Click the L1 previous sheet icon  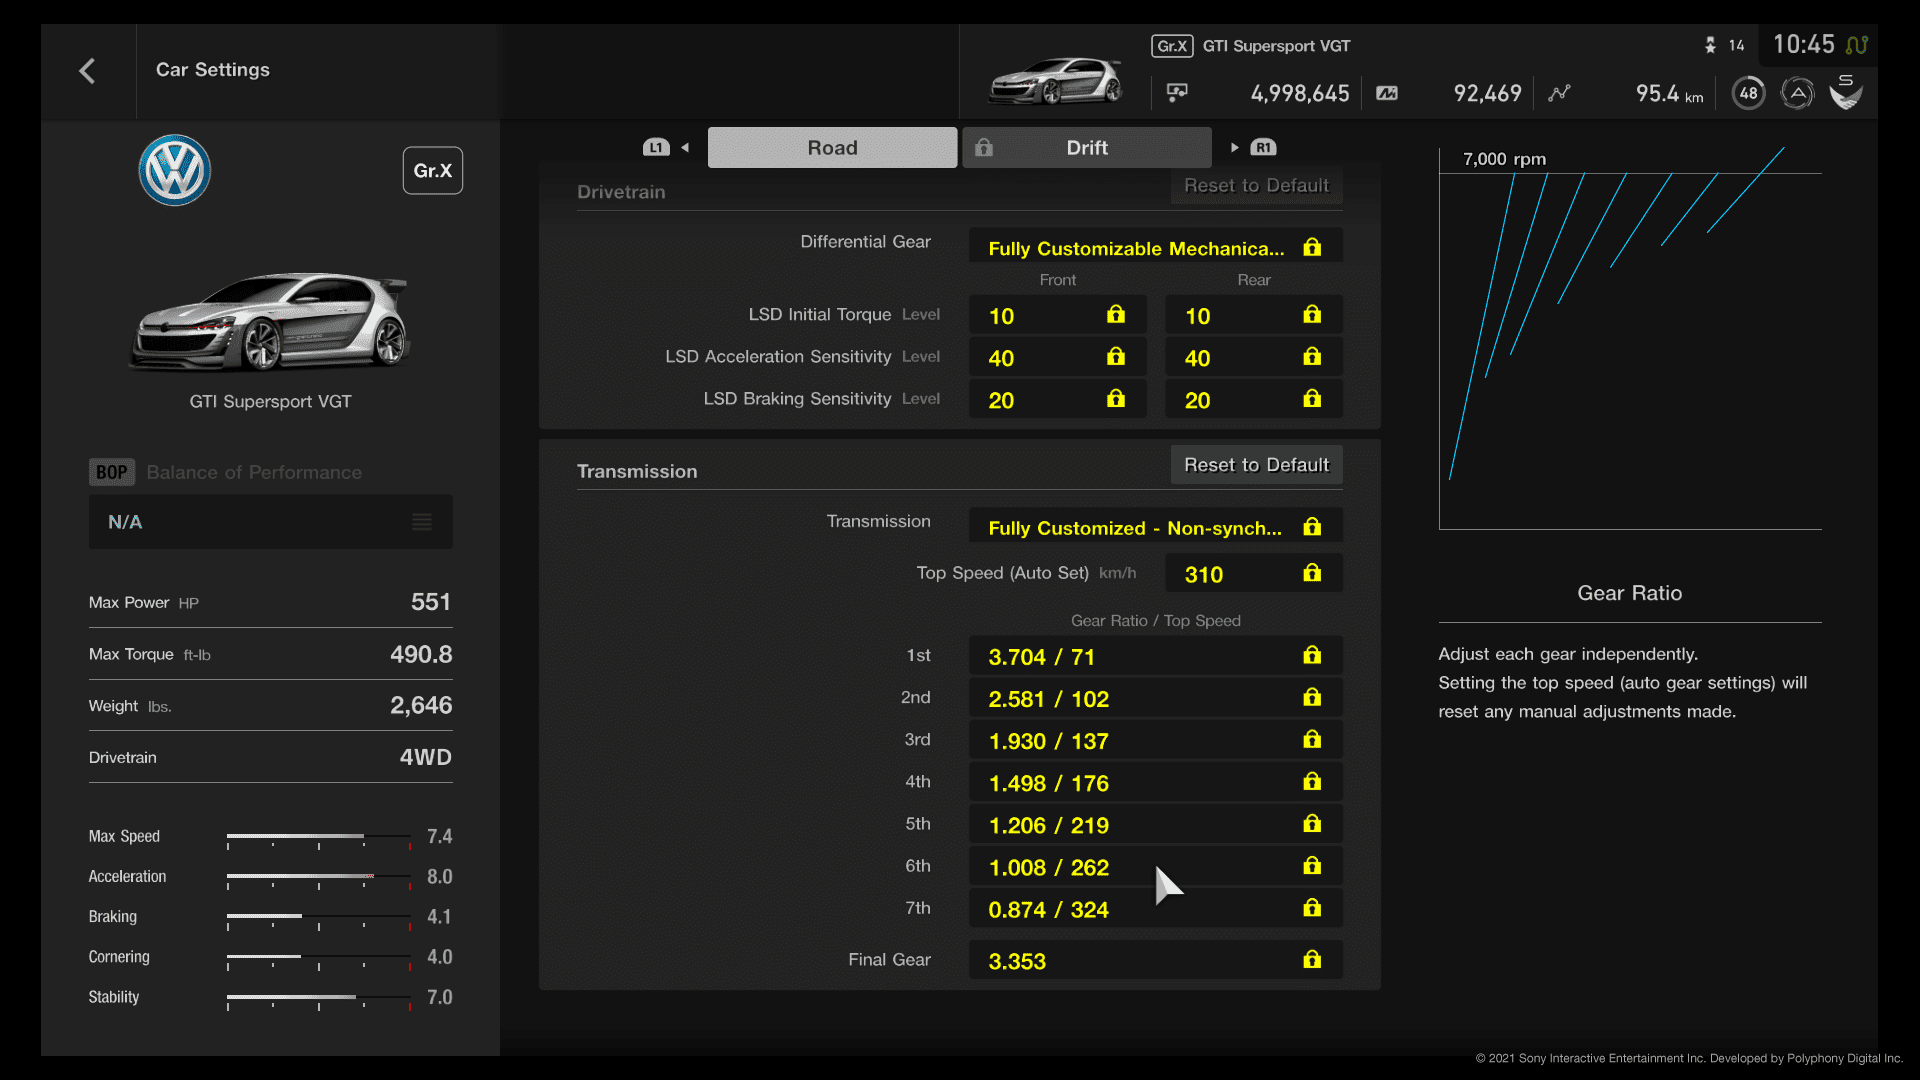[656, 147]
